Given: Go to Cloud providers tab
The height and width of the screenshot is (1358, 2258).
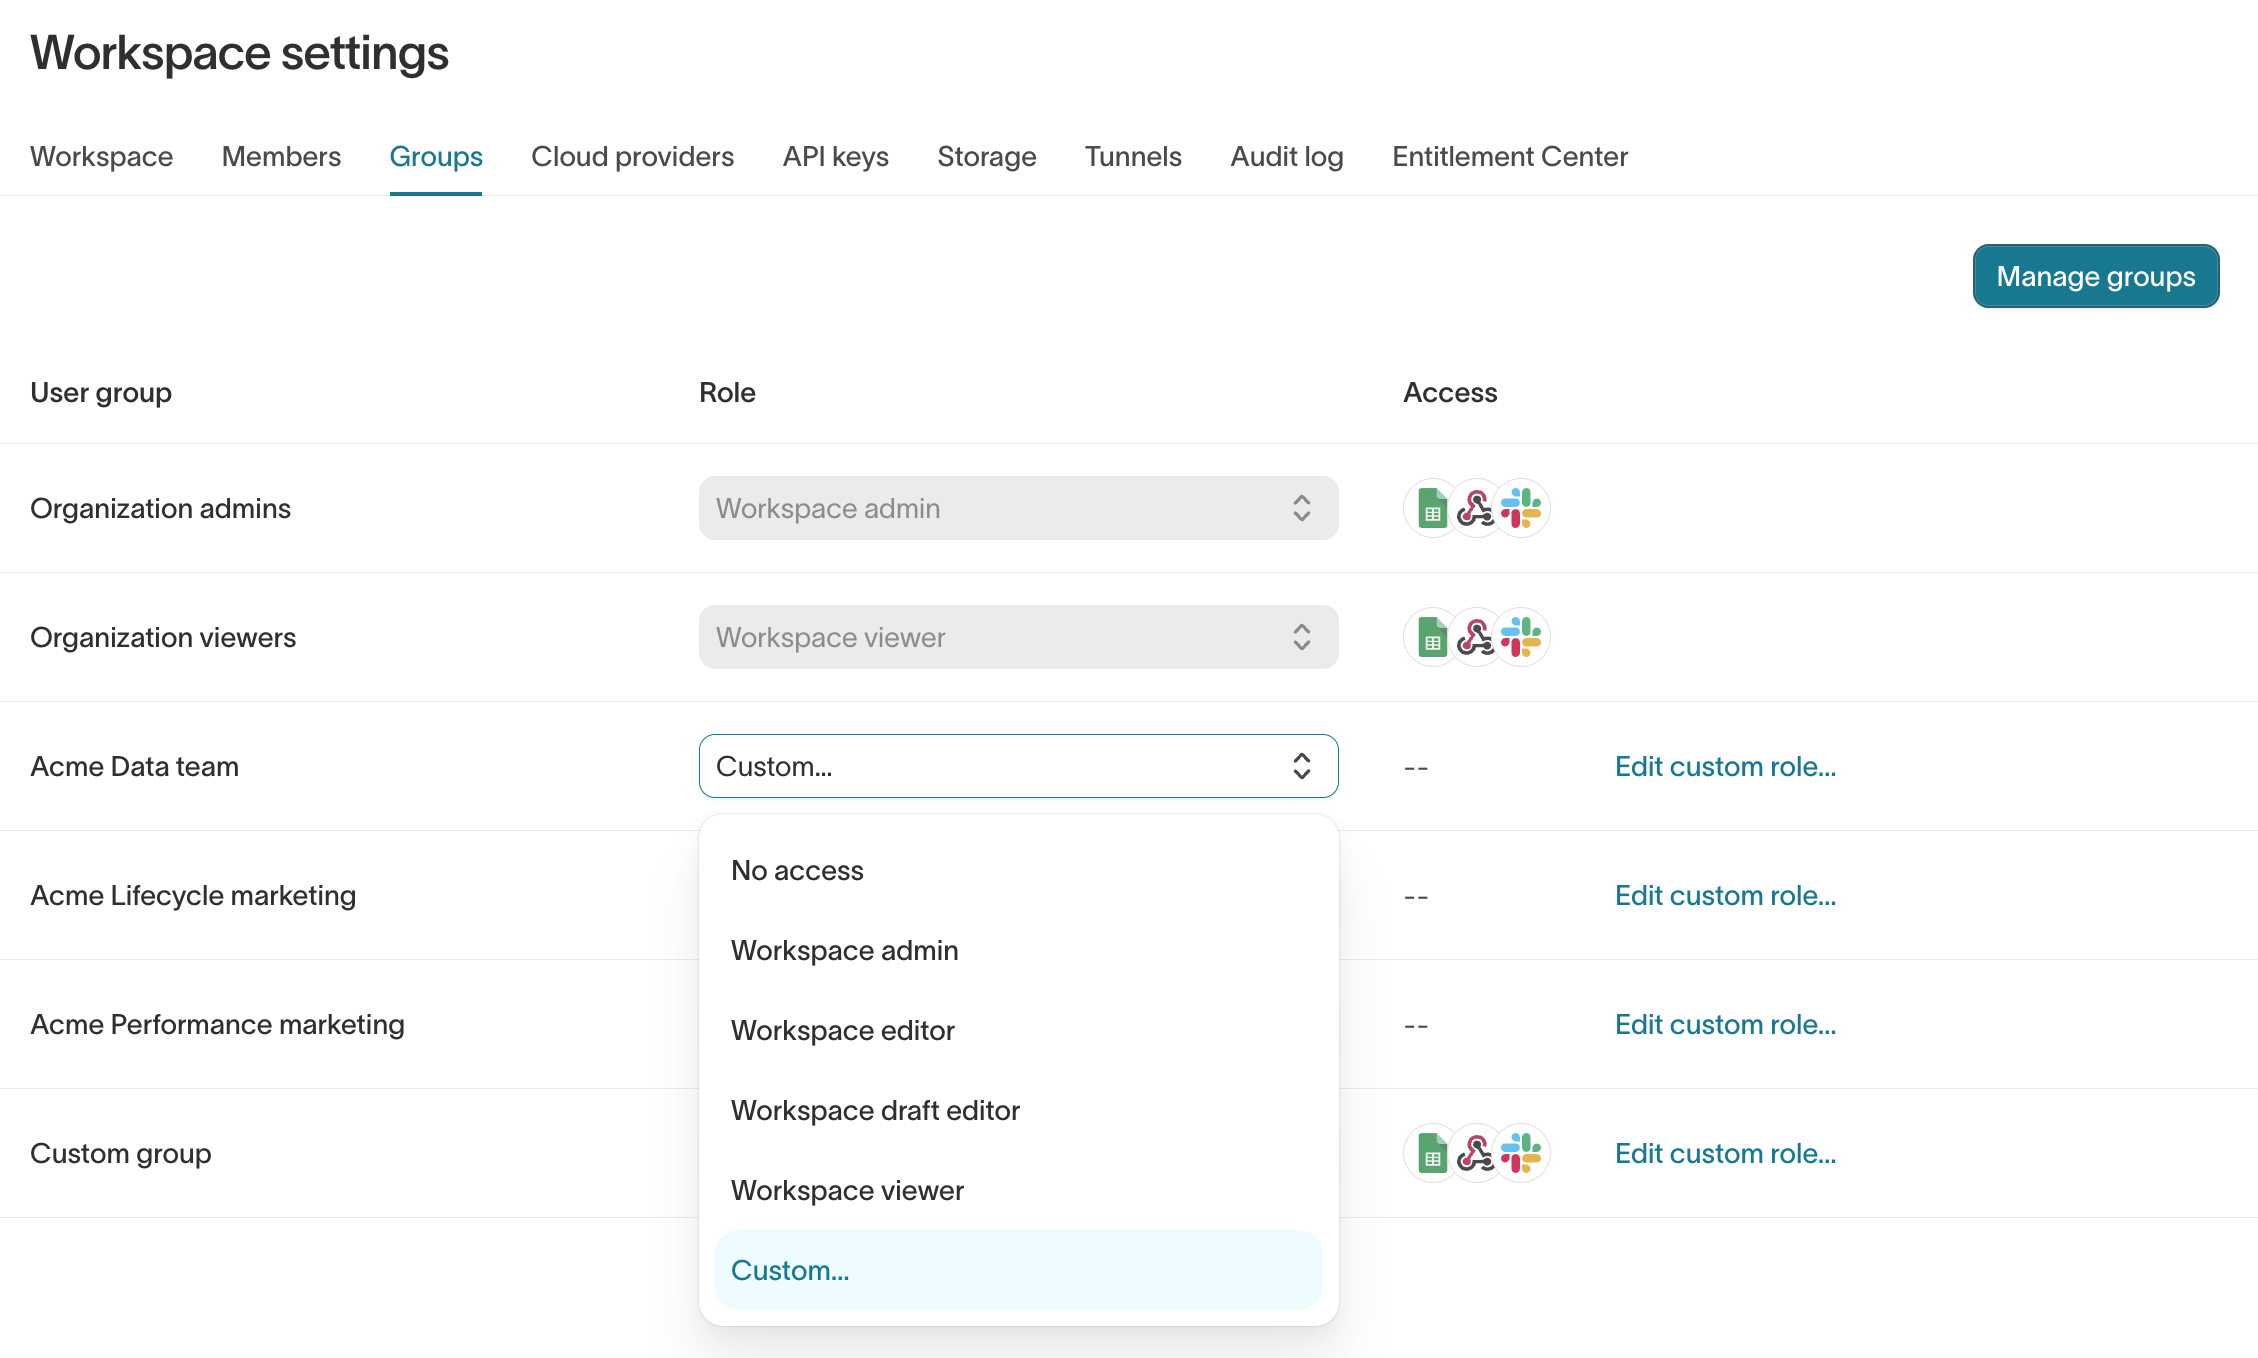Looking at the screenshot, I should click(x=632, y=157).
